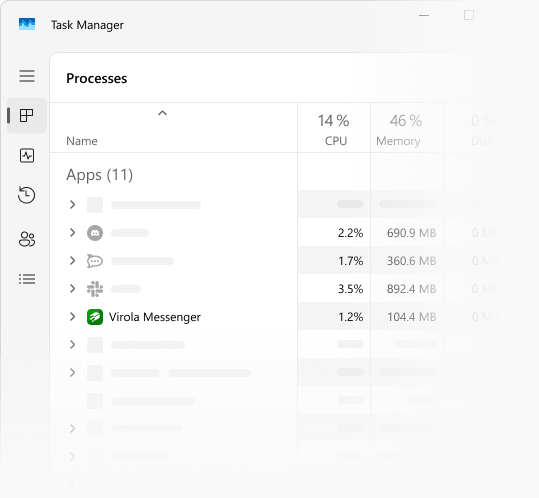Expand the first row under Apps (11)

(x=72, y=204)
